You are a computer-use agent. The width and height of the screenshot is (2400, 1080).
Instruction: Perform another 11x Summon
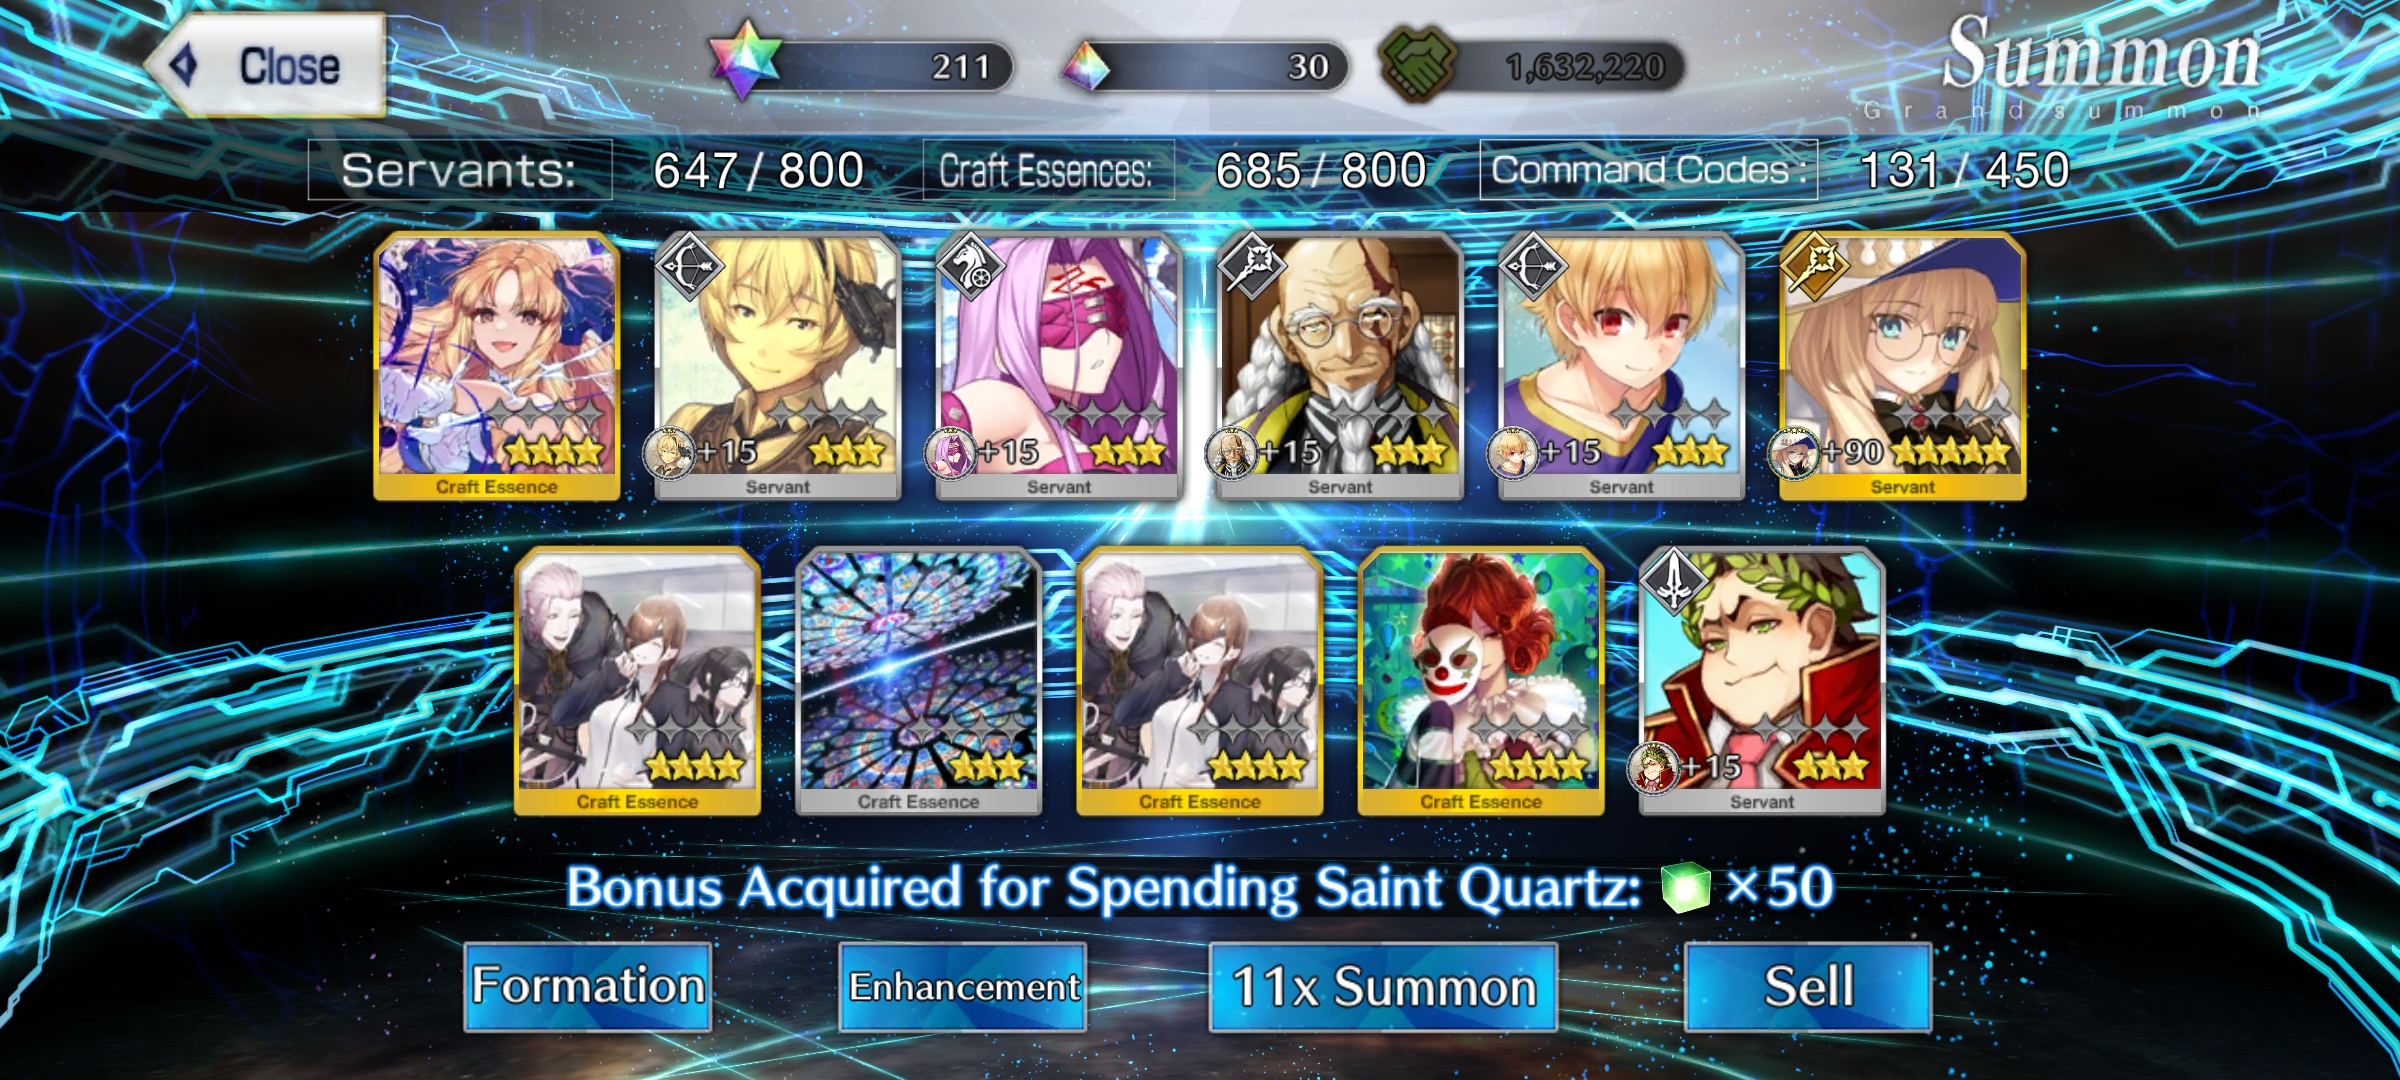pos(1383,986)
